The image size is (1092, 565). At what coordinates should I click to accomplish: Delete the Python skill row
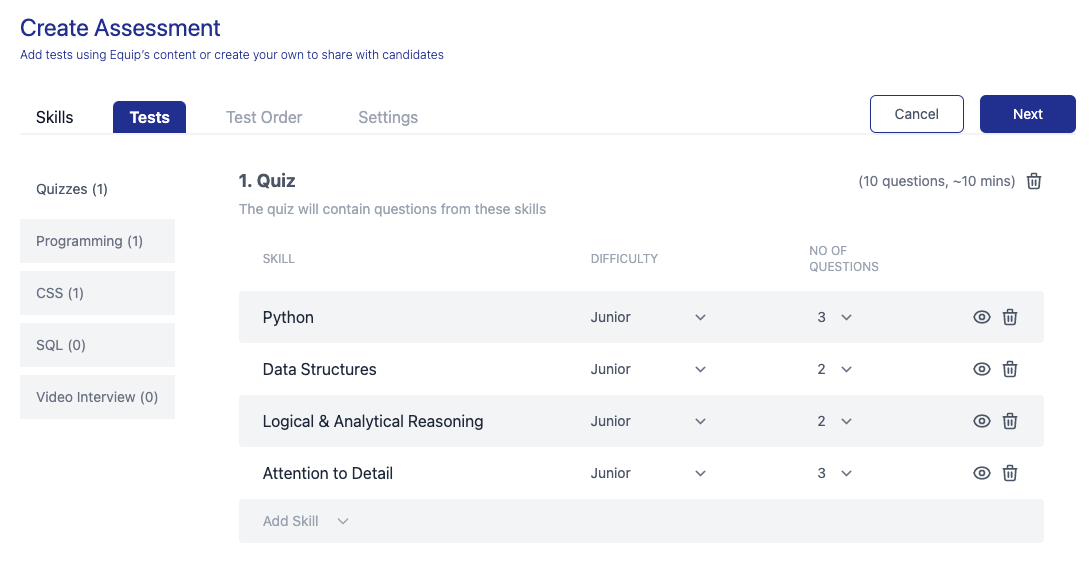tap(1010, 317)
